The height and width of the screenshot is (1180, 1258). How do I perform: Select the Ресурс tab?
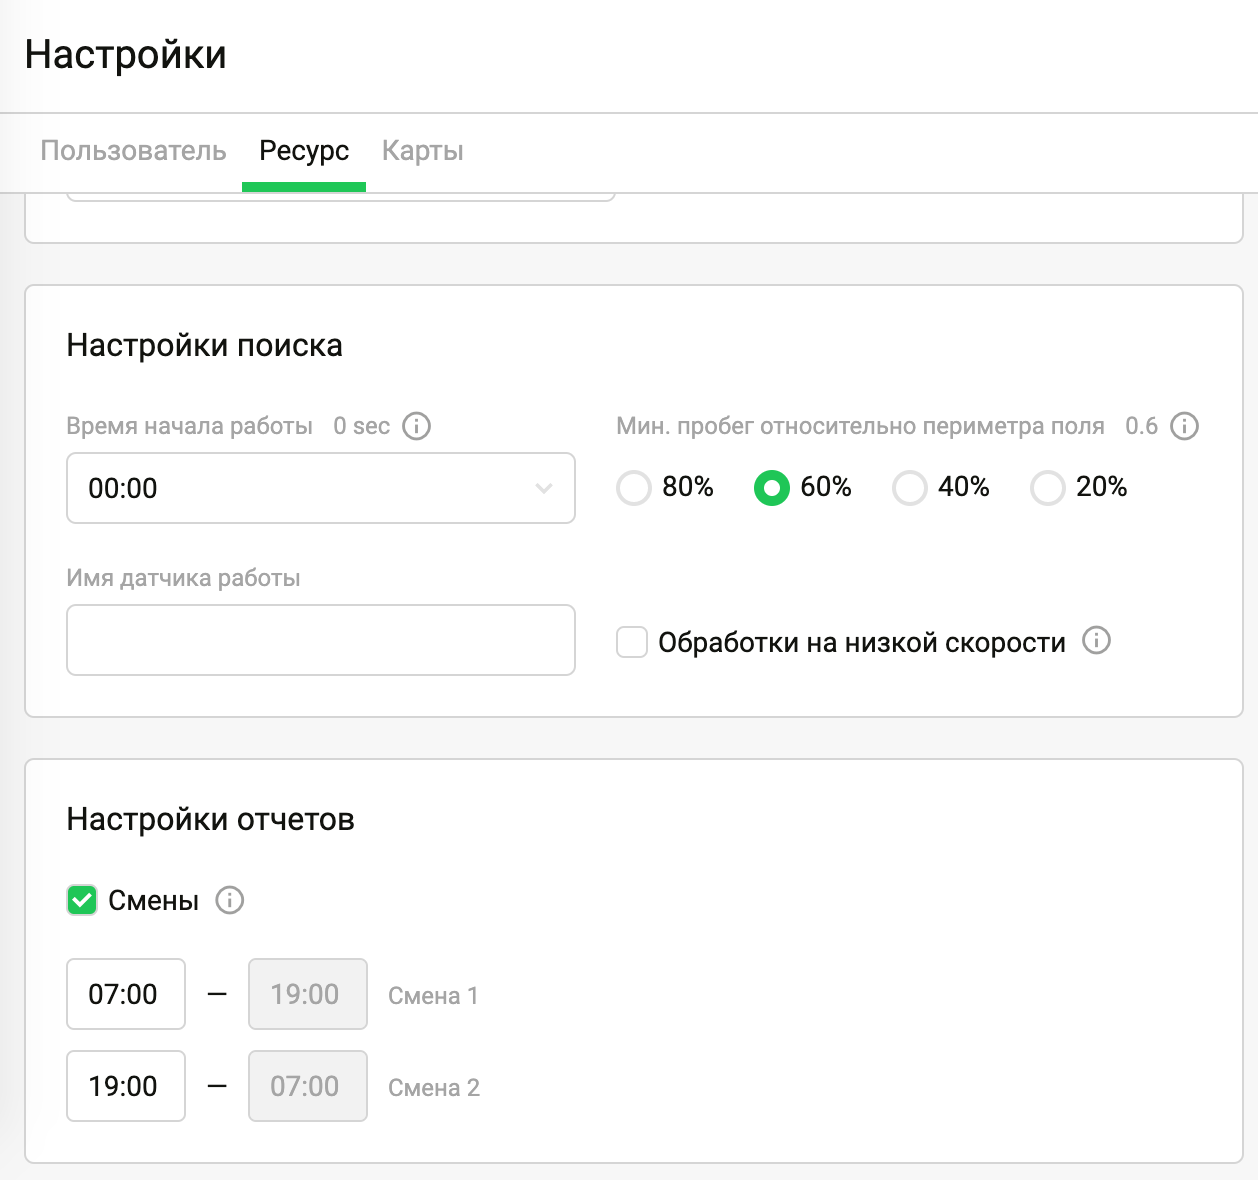click(x=304, y=151)
